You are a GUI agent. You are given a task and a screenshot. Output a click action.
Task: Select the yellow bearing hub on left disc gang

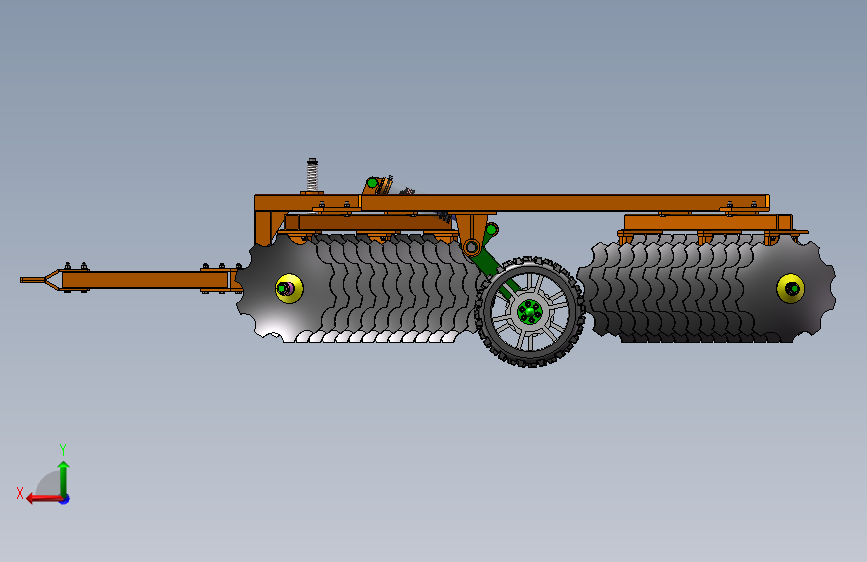(x=289, y=288)
